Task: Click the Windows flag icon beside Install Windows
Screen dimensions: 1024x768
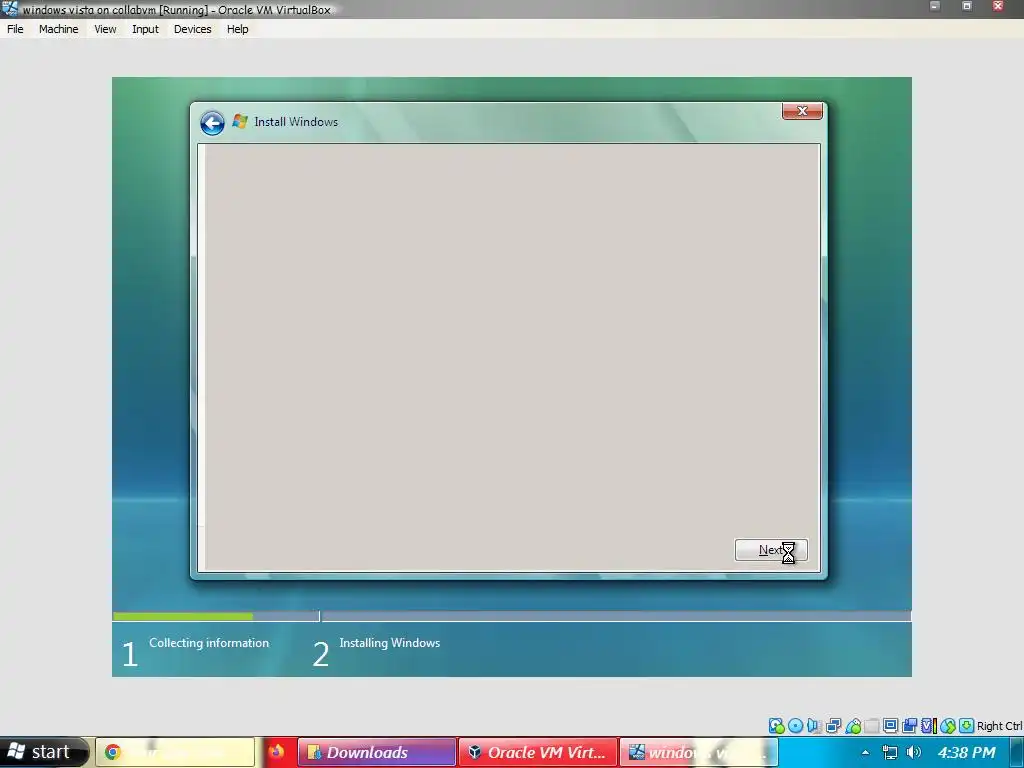Action: [240, 121]
